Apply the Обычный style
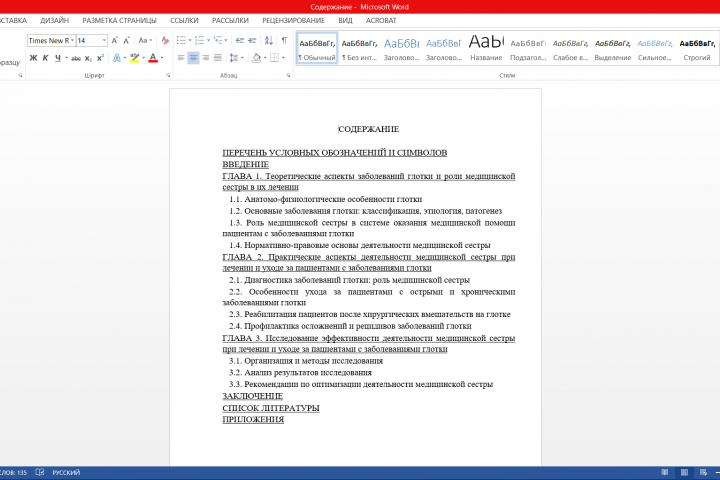Viewport: 720px width, 480px height. pyautogui.click(x=317, y=49)
